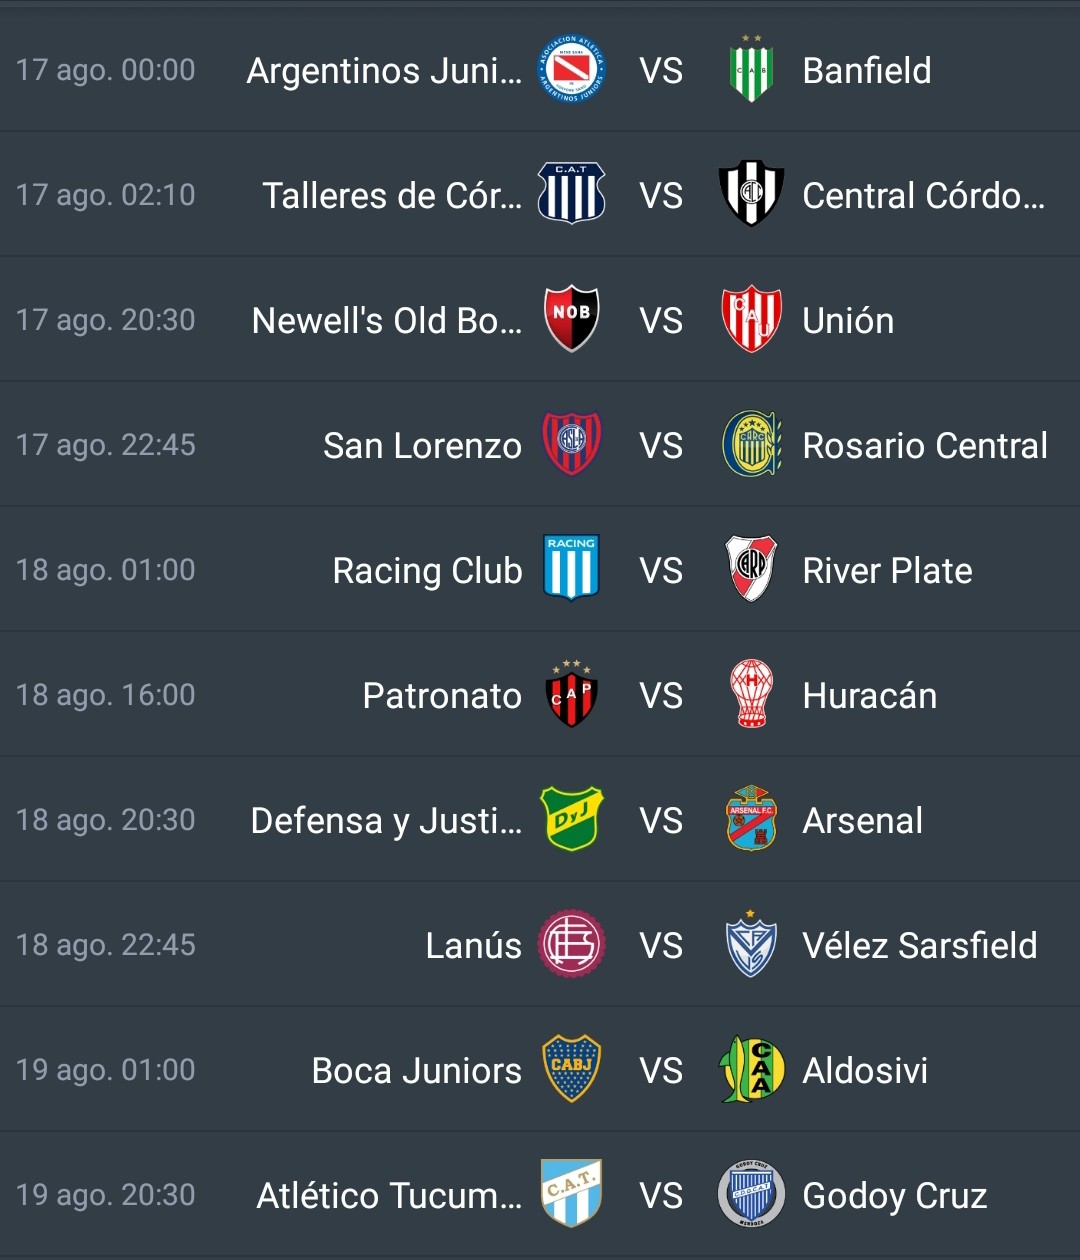Open the Unión team name
Image resolution: width=1080 pixels, height=1260 pixels.
848,320
